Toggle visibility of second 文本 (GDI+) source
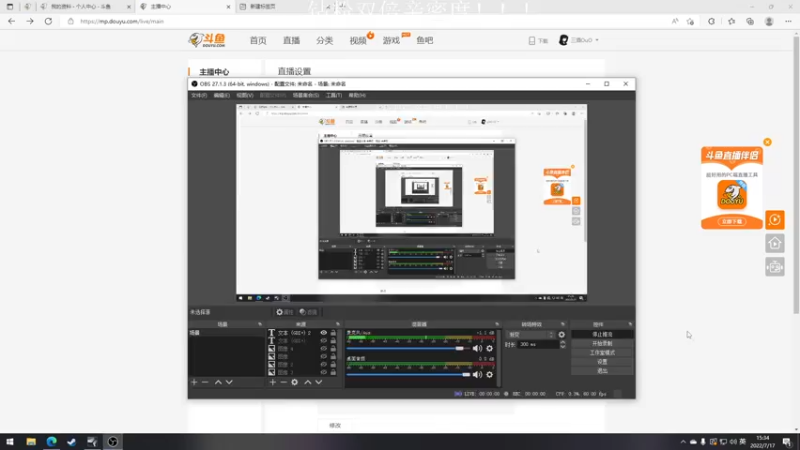The image size is (800, 450). coord(323,341)
